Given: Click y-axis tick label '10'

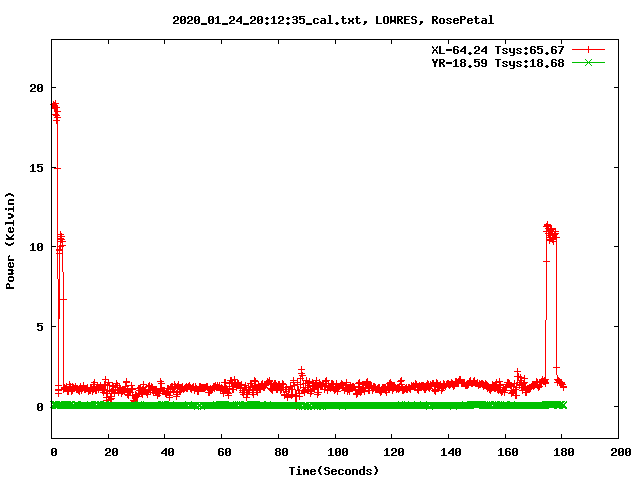Looking at the screenshot, I should [36, 247].
